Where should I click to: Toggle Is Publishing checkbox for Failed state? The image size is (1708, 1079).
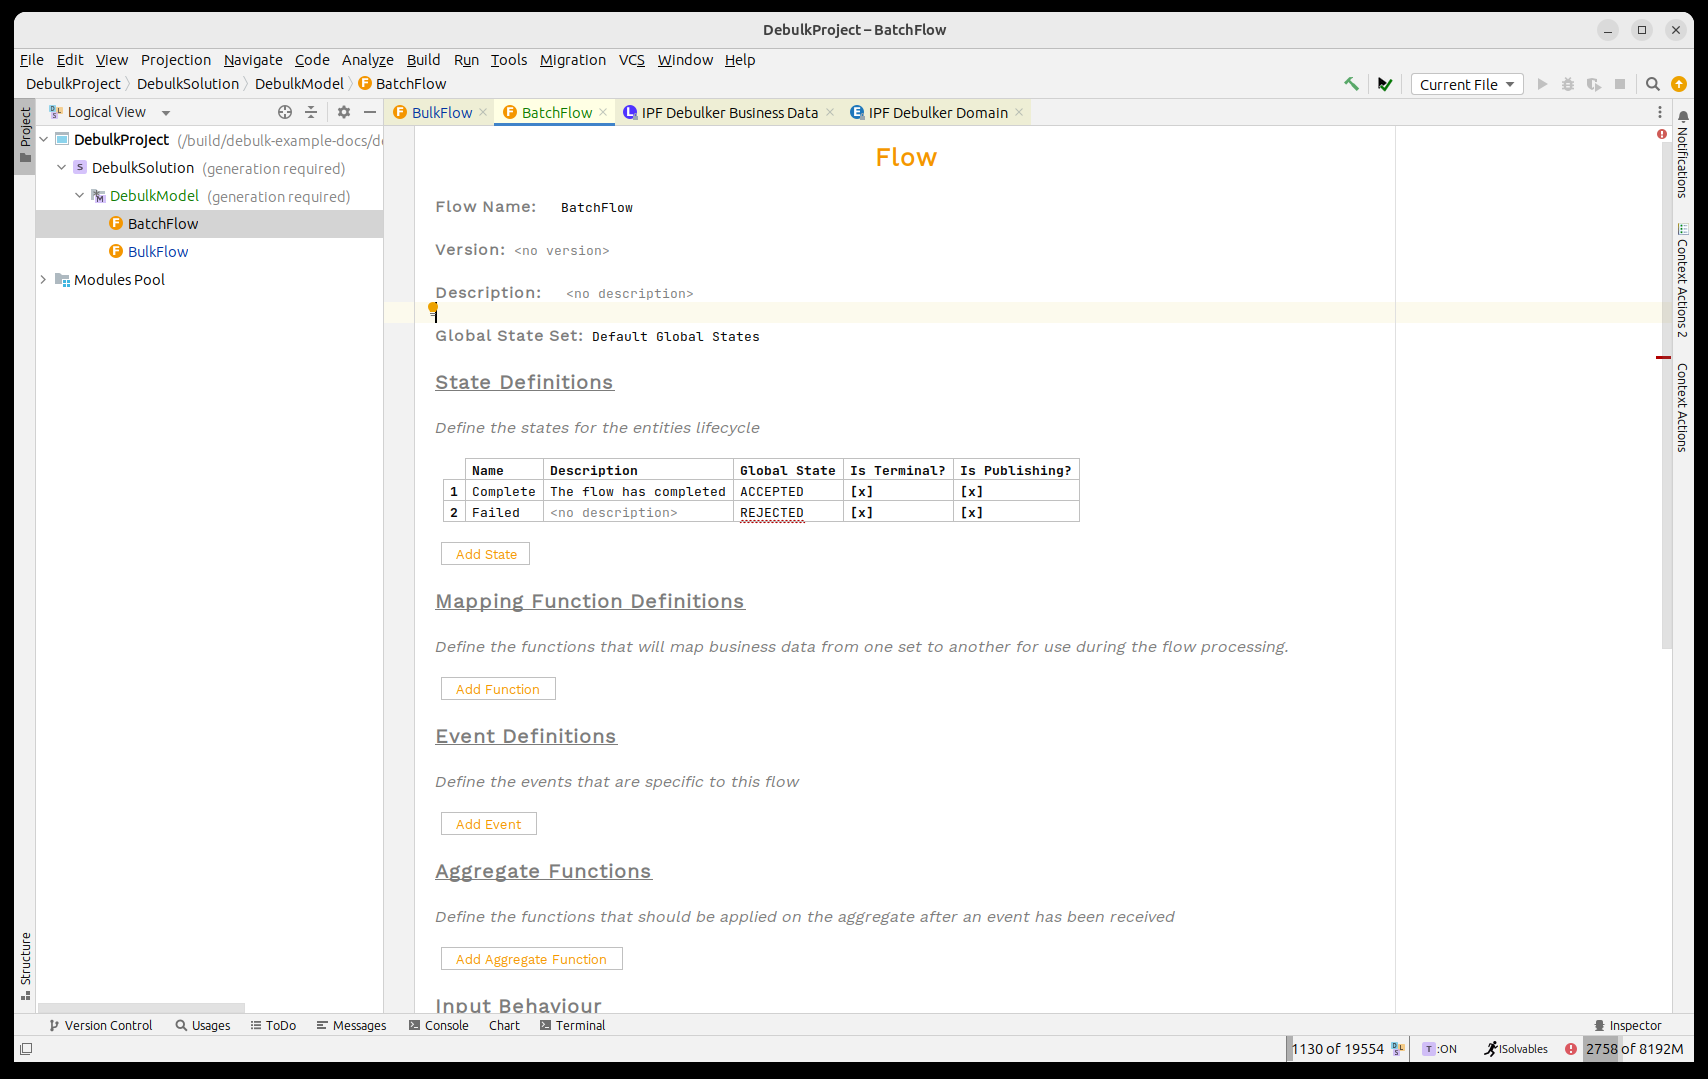pos(971,513)
